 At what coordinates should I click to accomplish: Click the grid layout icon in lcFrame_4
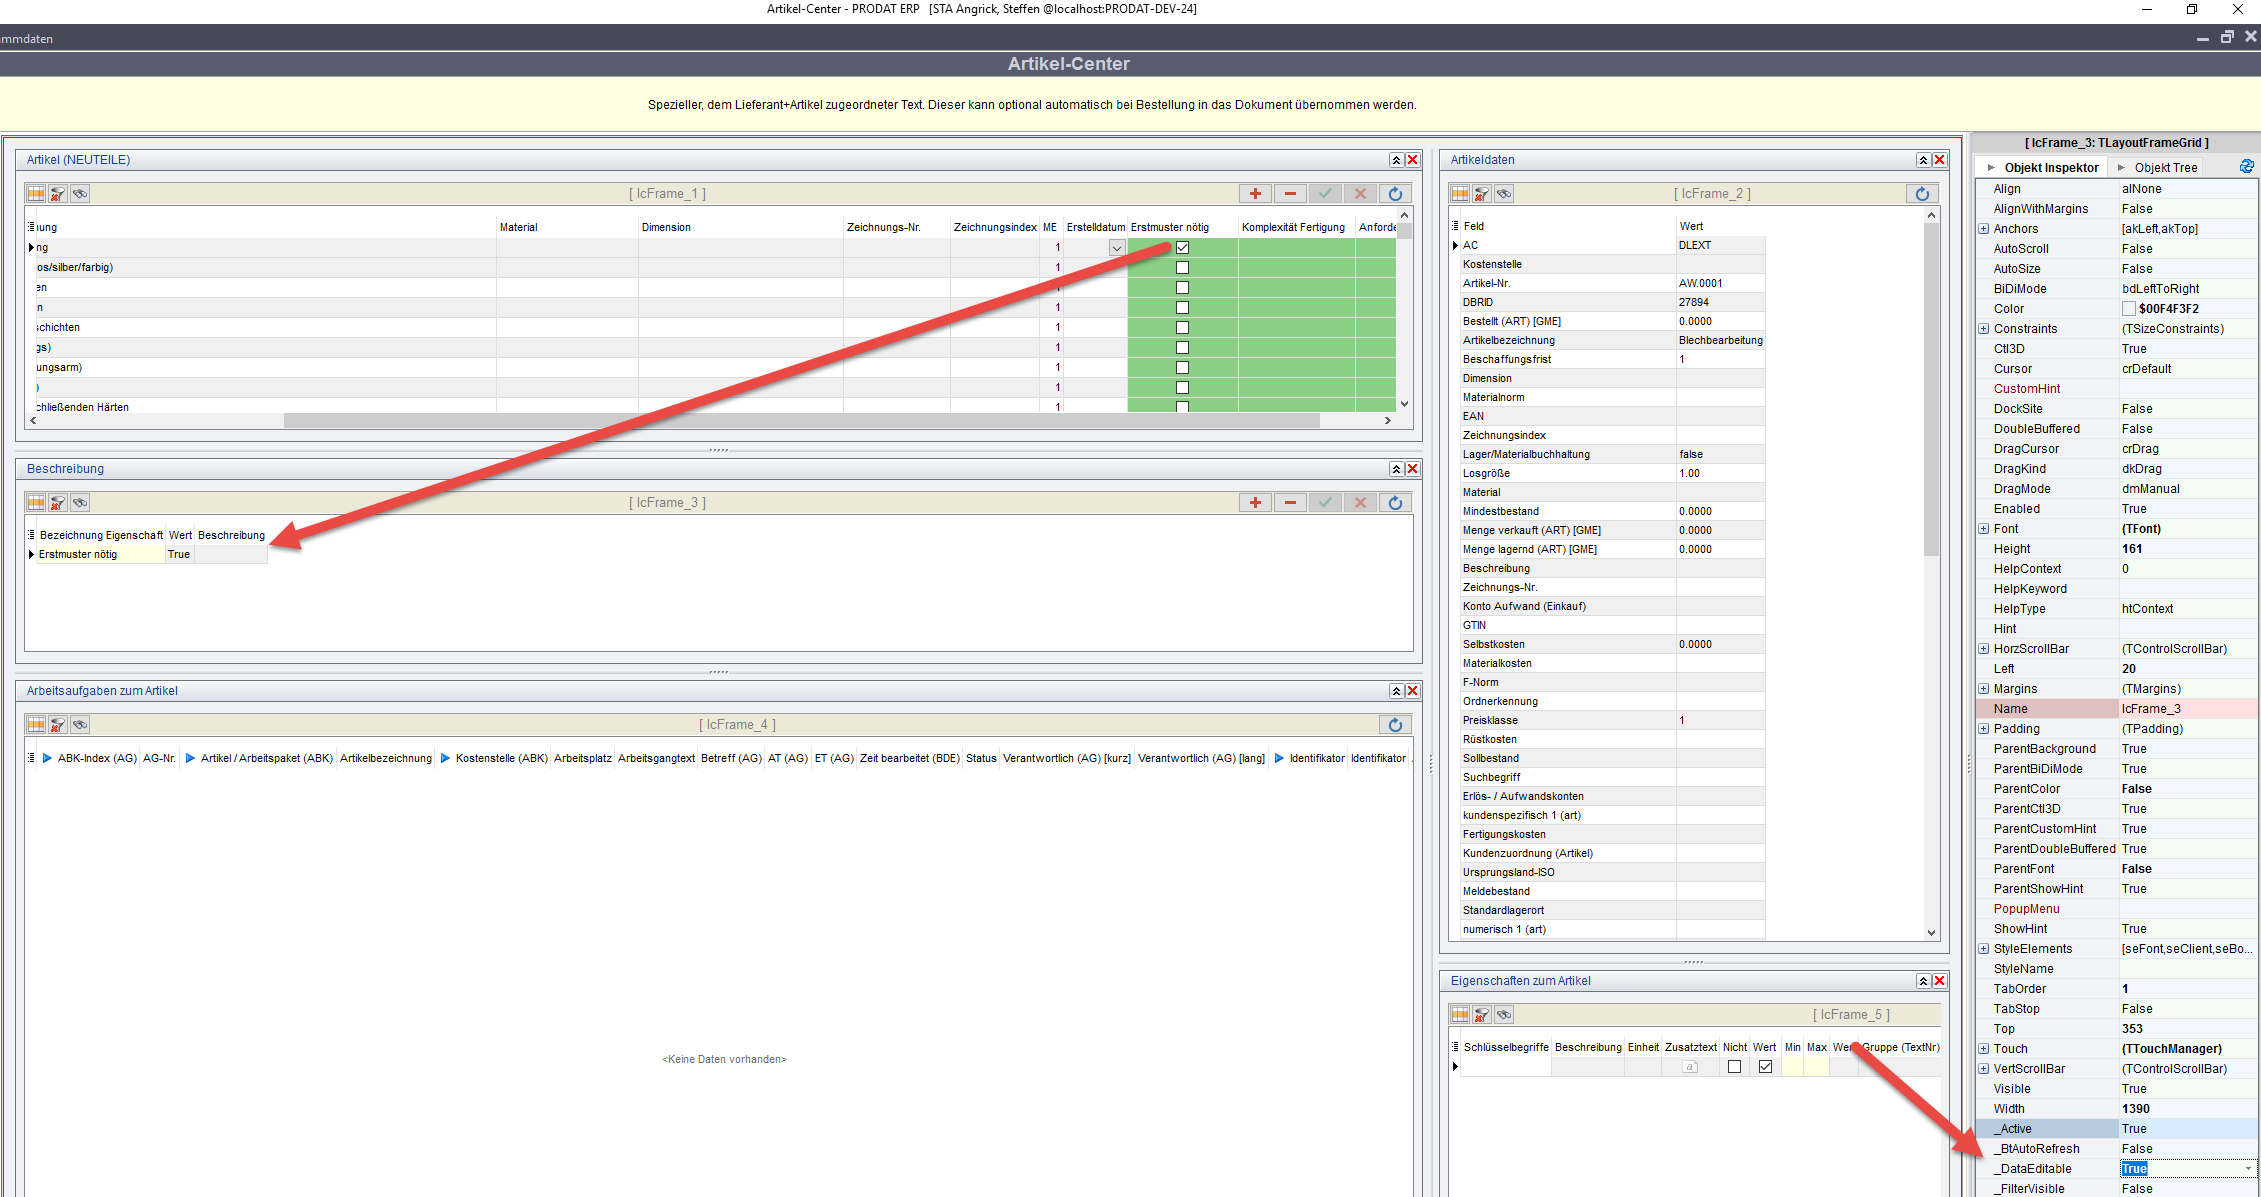36,725
